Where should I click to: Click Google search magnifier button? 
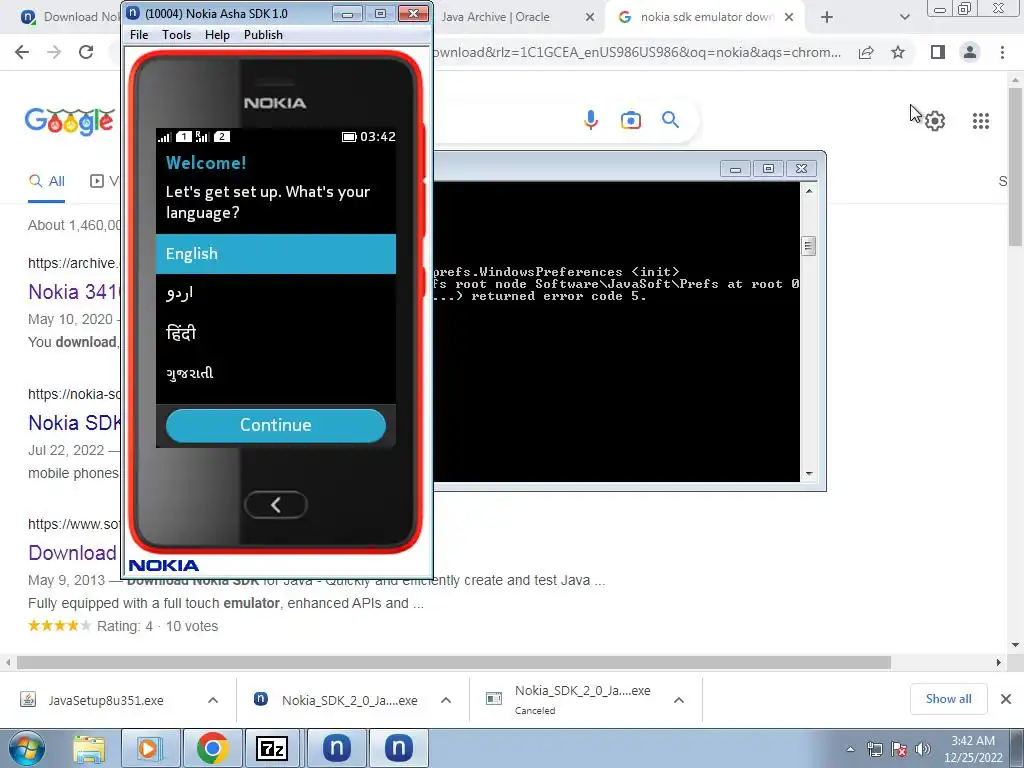pyautogui.click(x=670, y=120)
